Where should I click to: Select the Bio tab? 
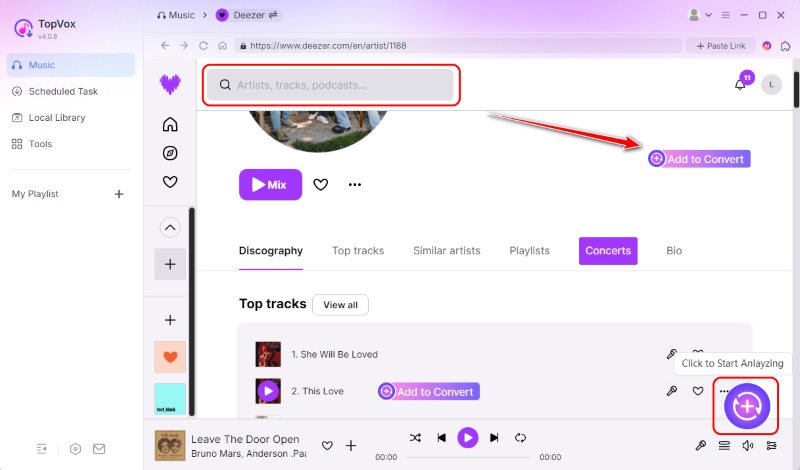(x=674, y=251)
